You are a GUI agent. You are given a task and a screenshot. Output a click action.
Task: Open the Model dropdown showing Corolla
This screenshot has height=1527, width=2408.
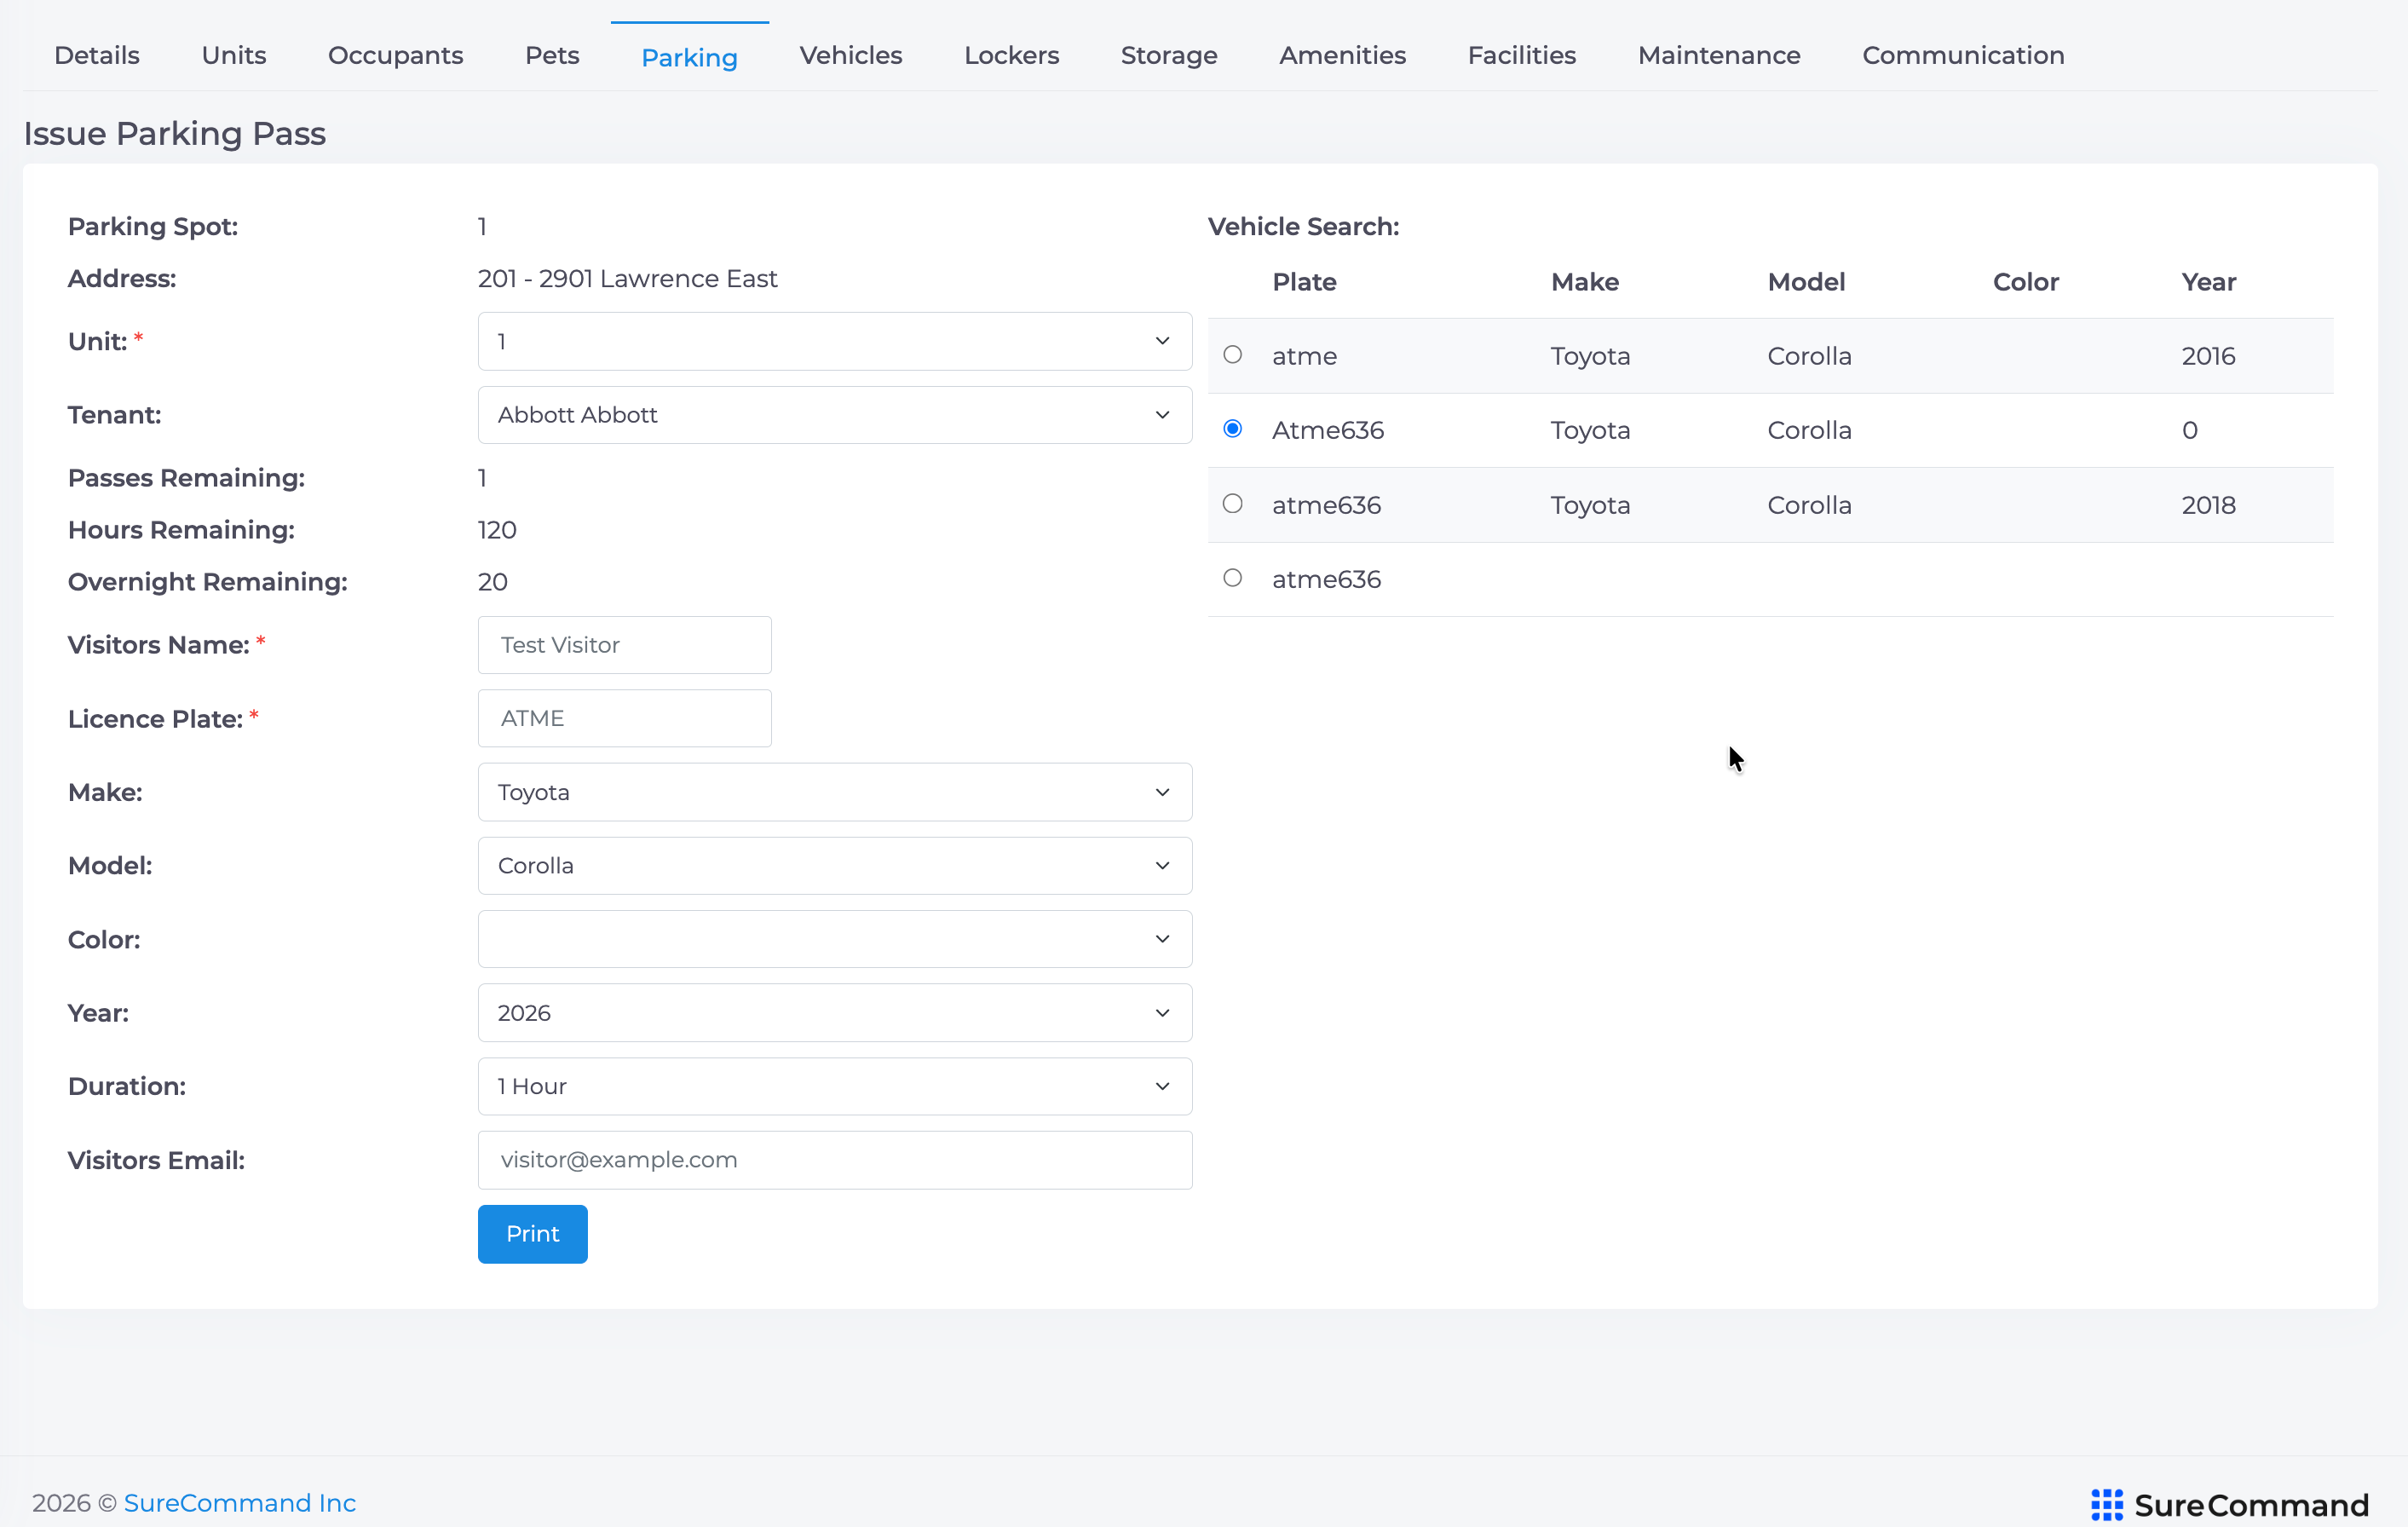834,866
